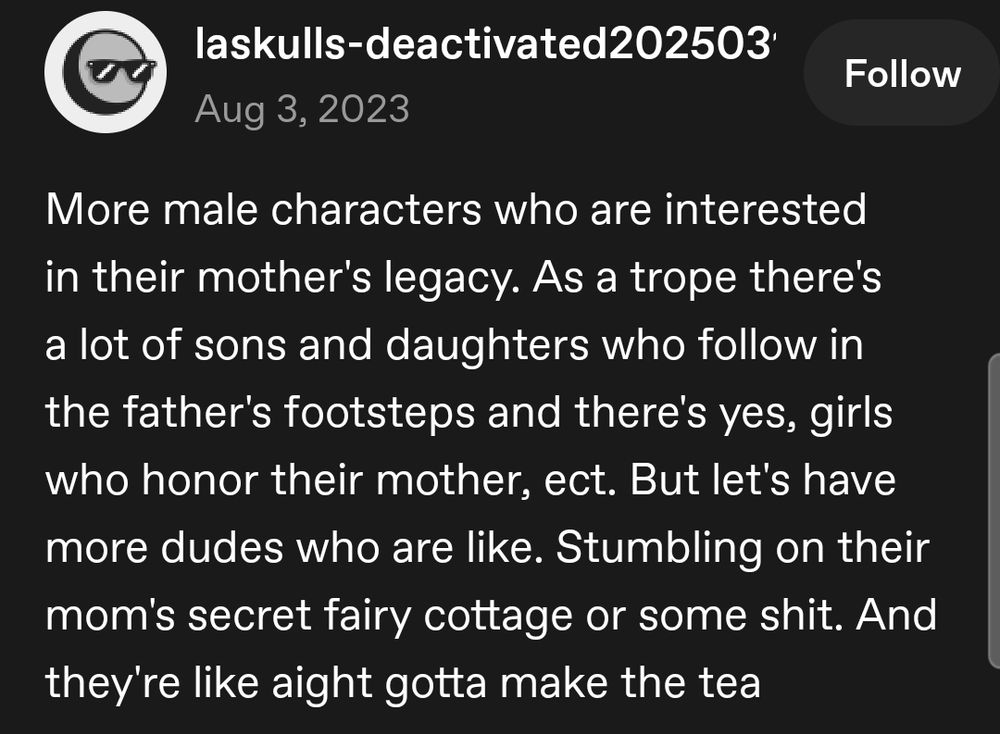Viewport: 1000px width, 734px height.
Task: Click the line 'a lot of sons and daughters'
Action: (454, 345)
